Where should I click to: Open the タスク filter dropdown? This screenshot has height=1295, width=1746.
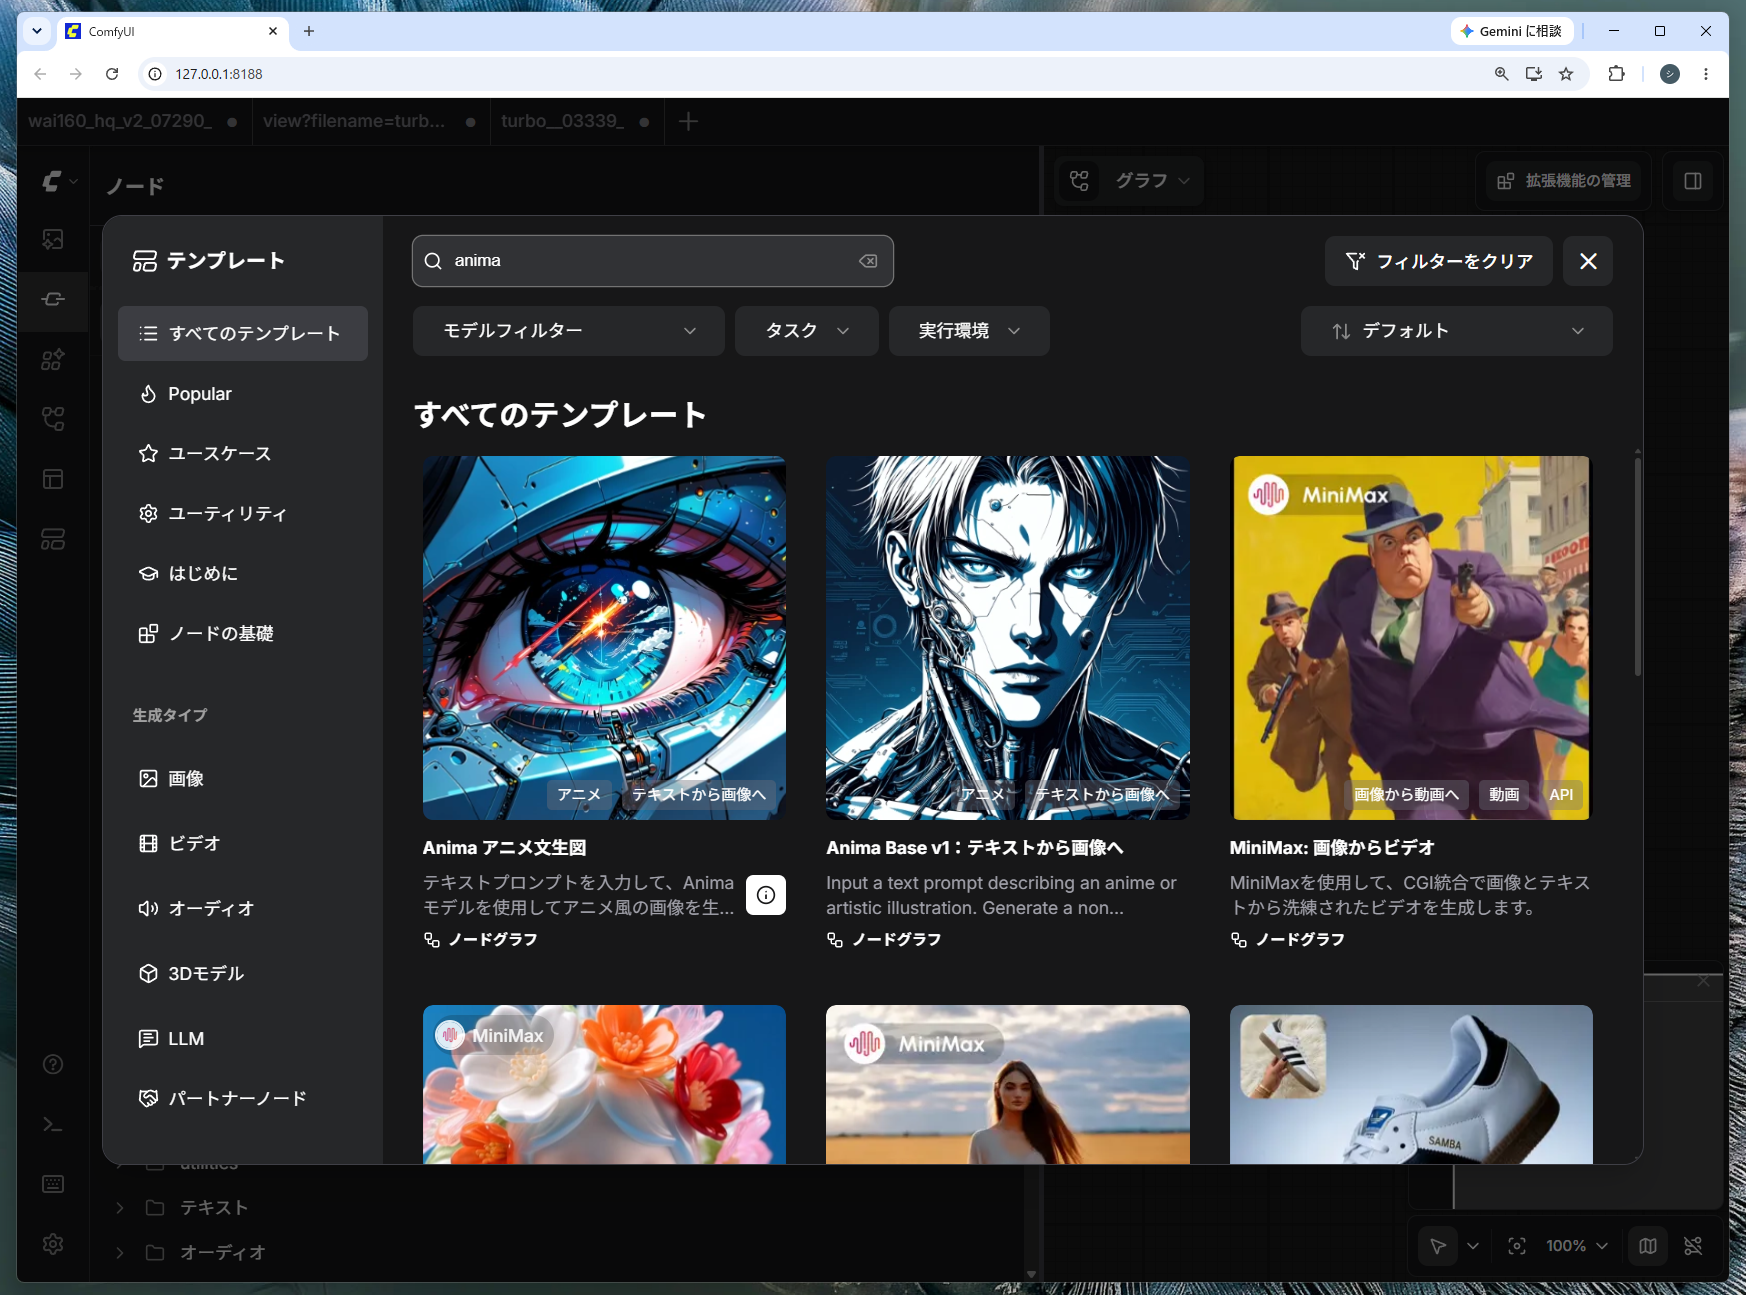click(x=806, y=331)
